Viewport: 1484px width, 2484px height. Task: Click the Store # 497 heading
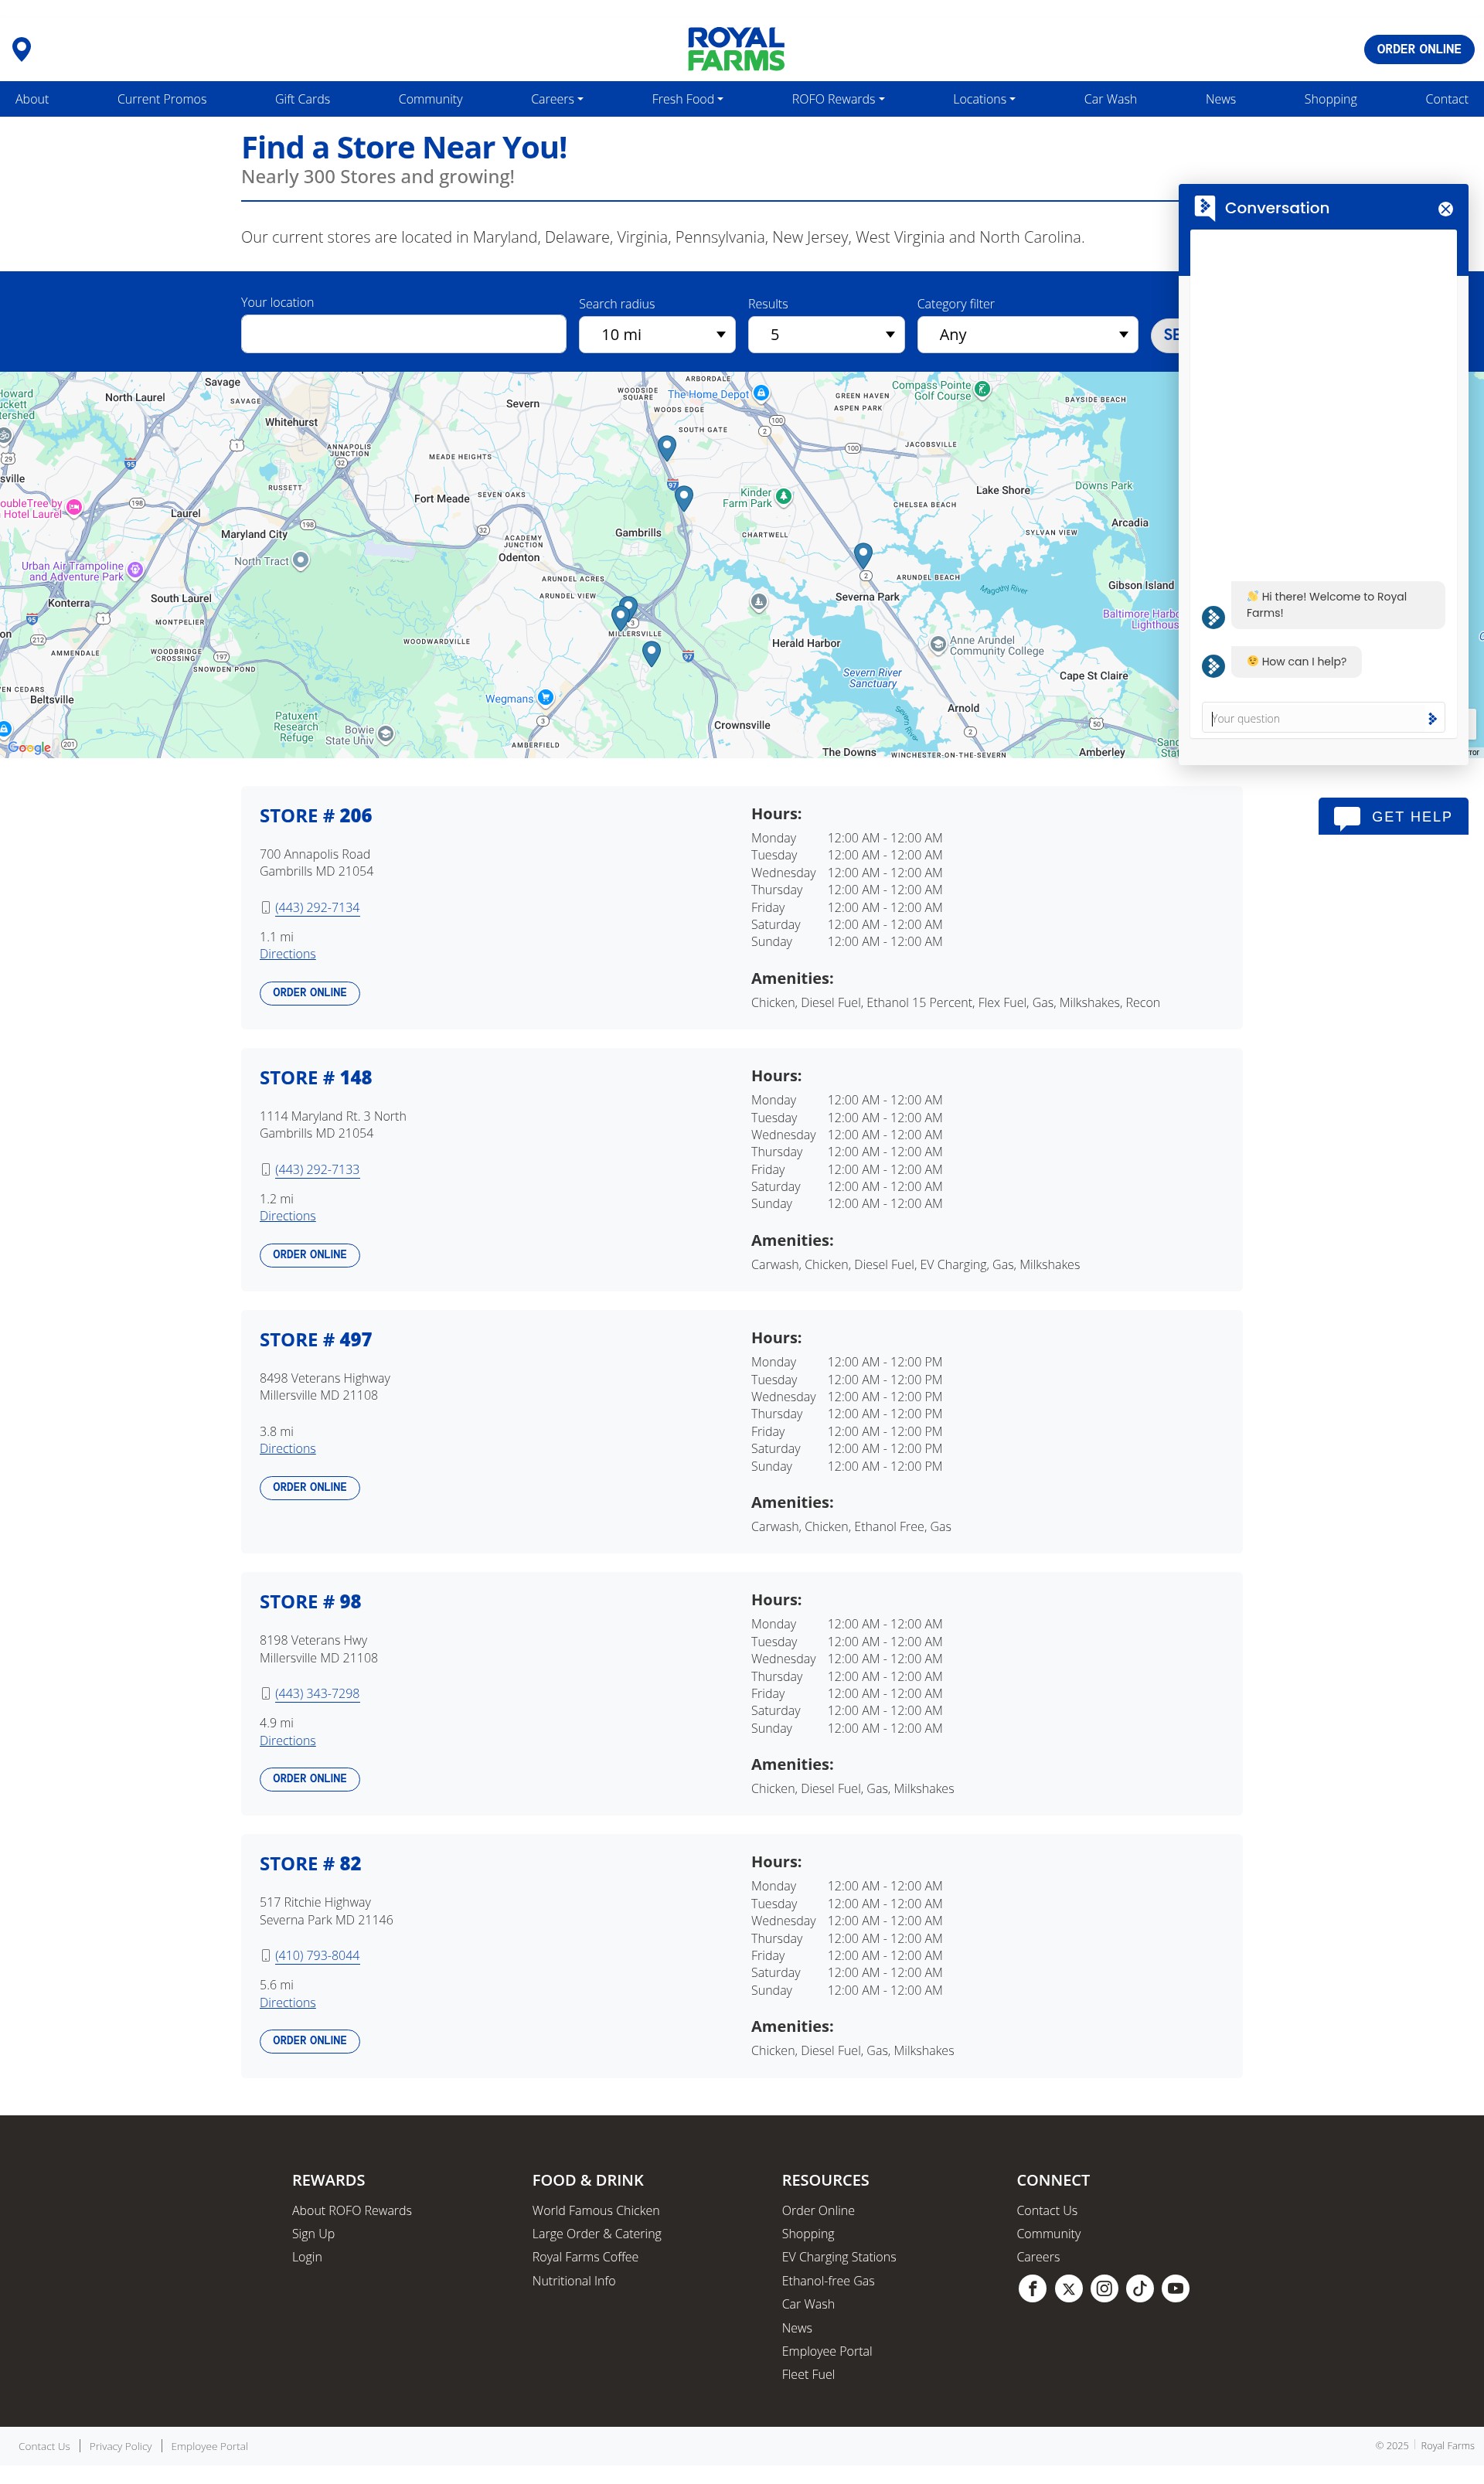[315, 1339]
